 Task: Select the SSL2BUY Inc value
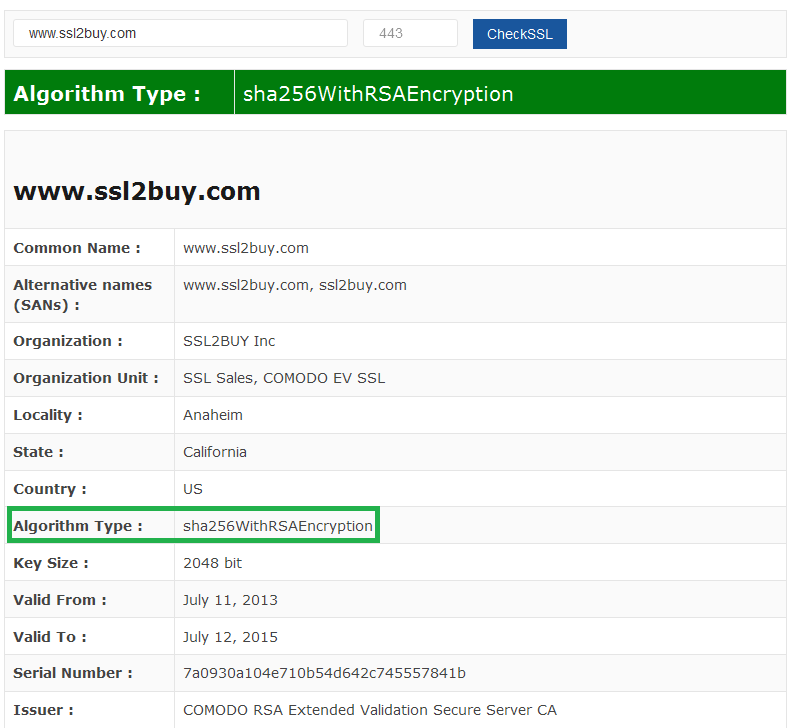pos(229,341)
